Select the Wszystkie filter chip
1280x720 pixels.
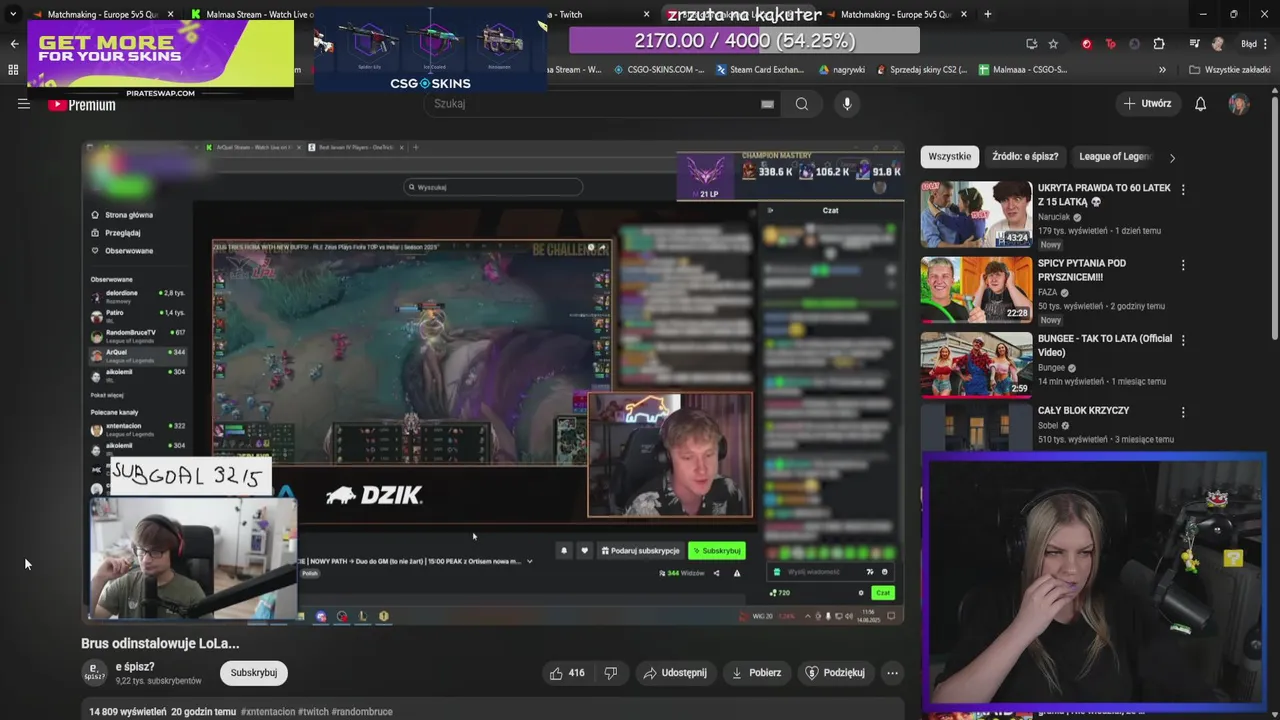tap(950, 157)
